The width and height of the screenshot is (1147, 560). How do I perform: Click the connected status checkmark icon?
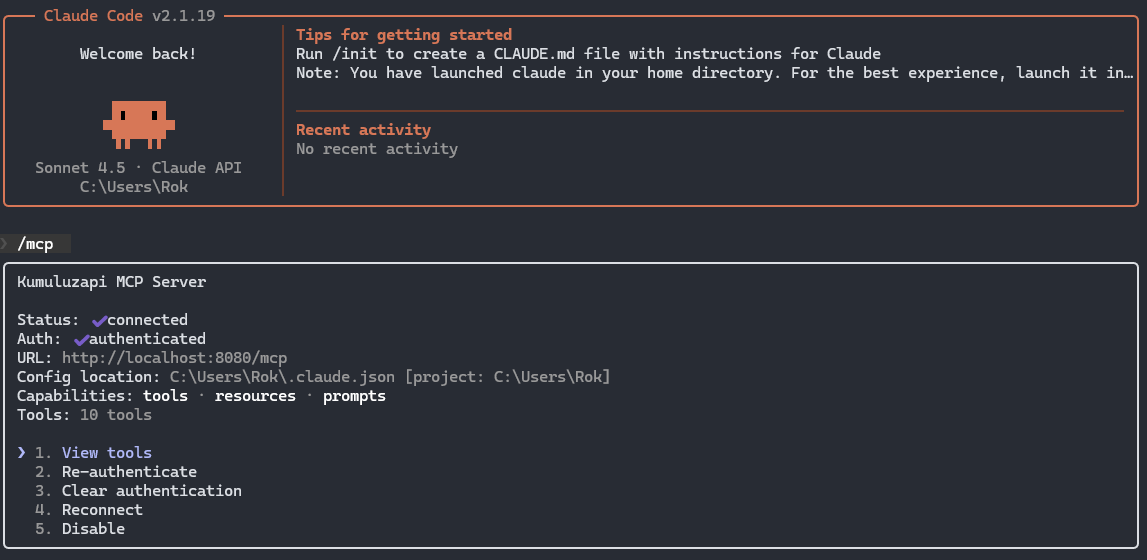[x=99, y=320]
